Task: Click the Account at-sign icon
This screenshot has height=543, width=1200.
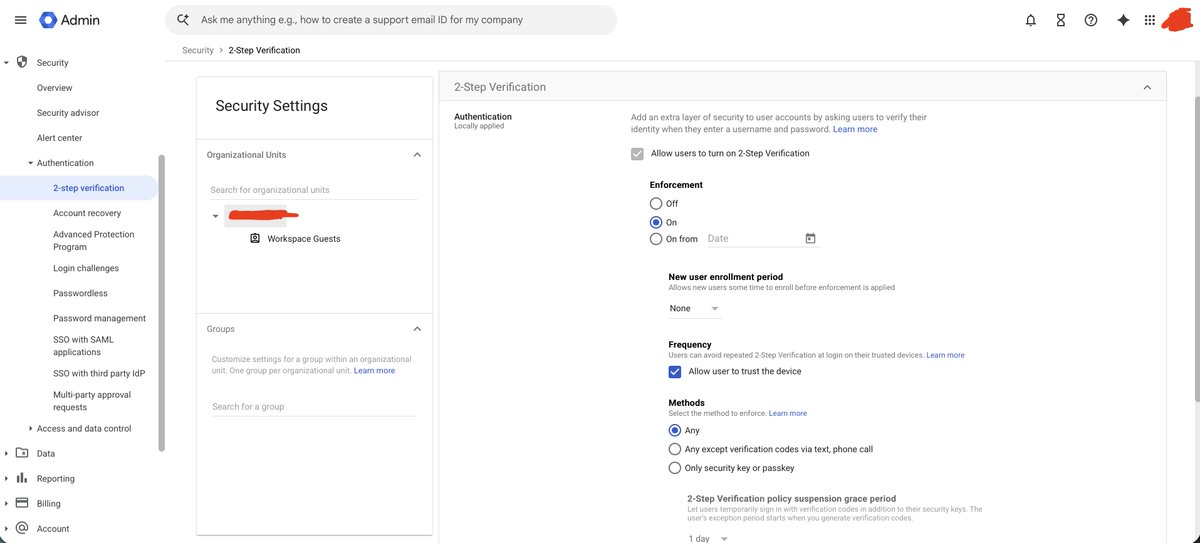Action: (22, 528)
